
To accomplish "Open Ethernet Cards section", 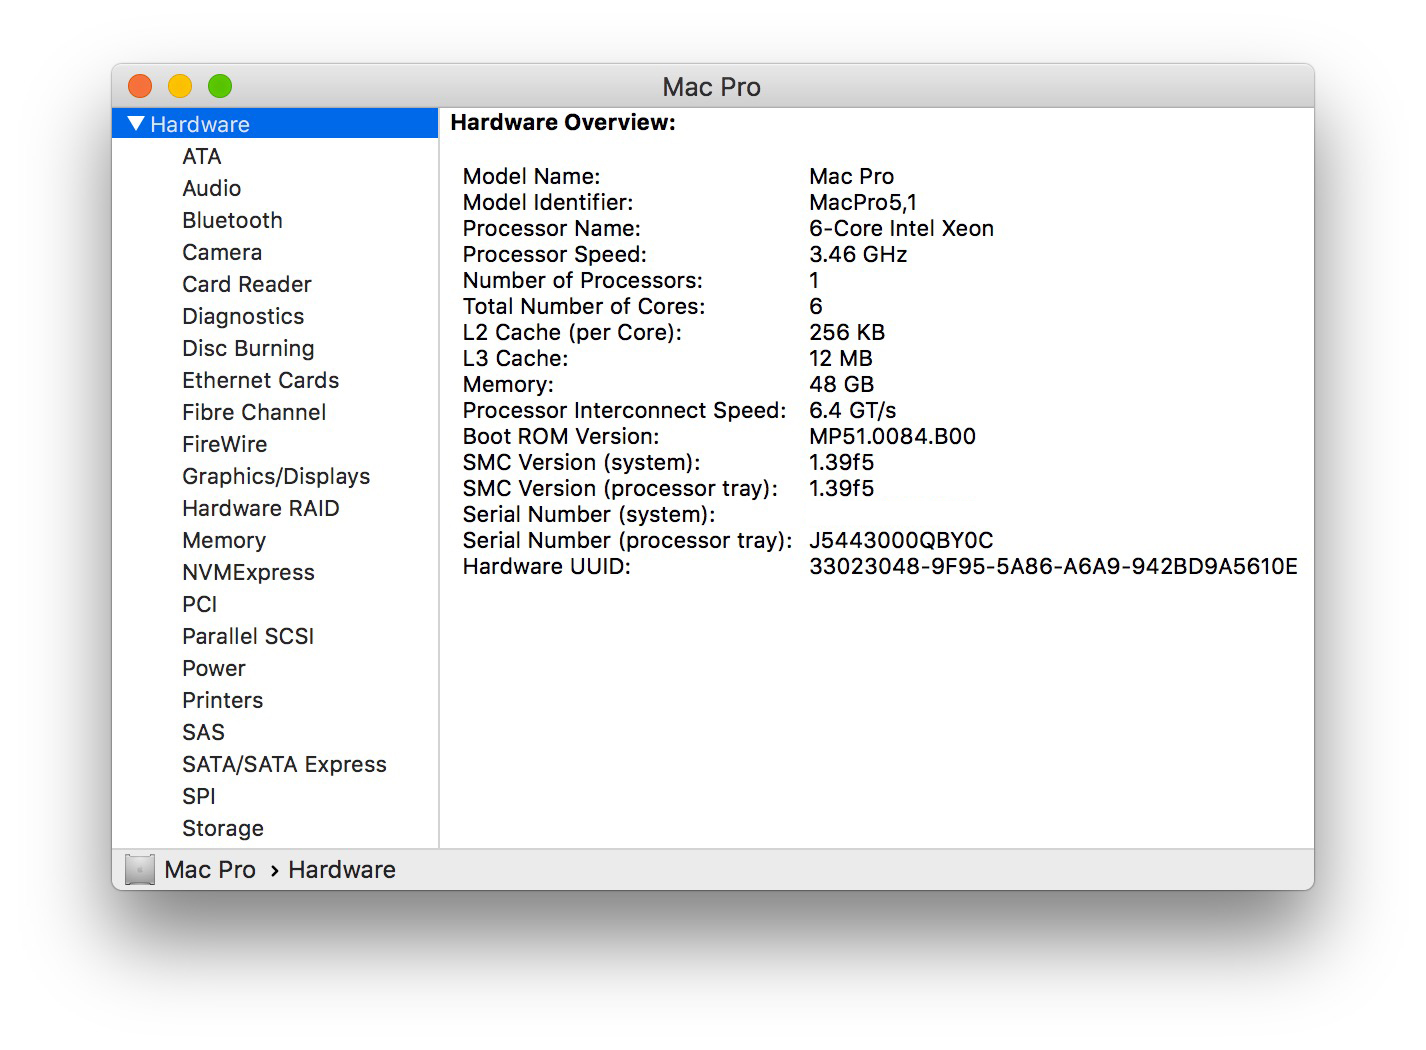I will 260,381.
